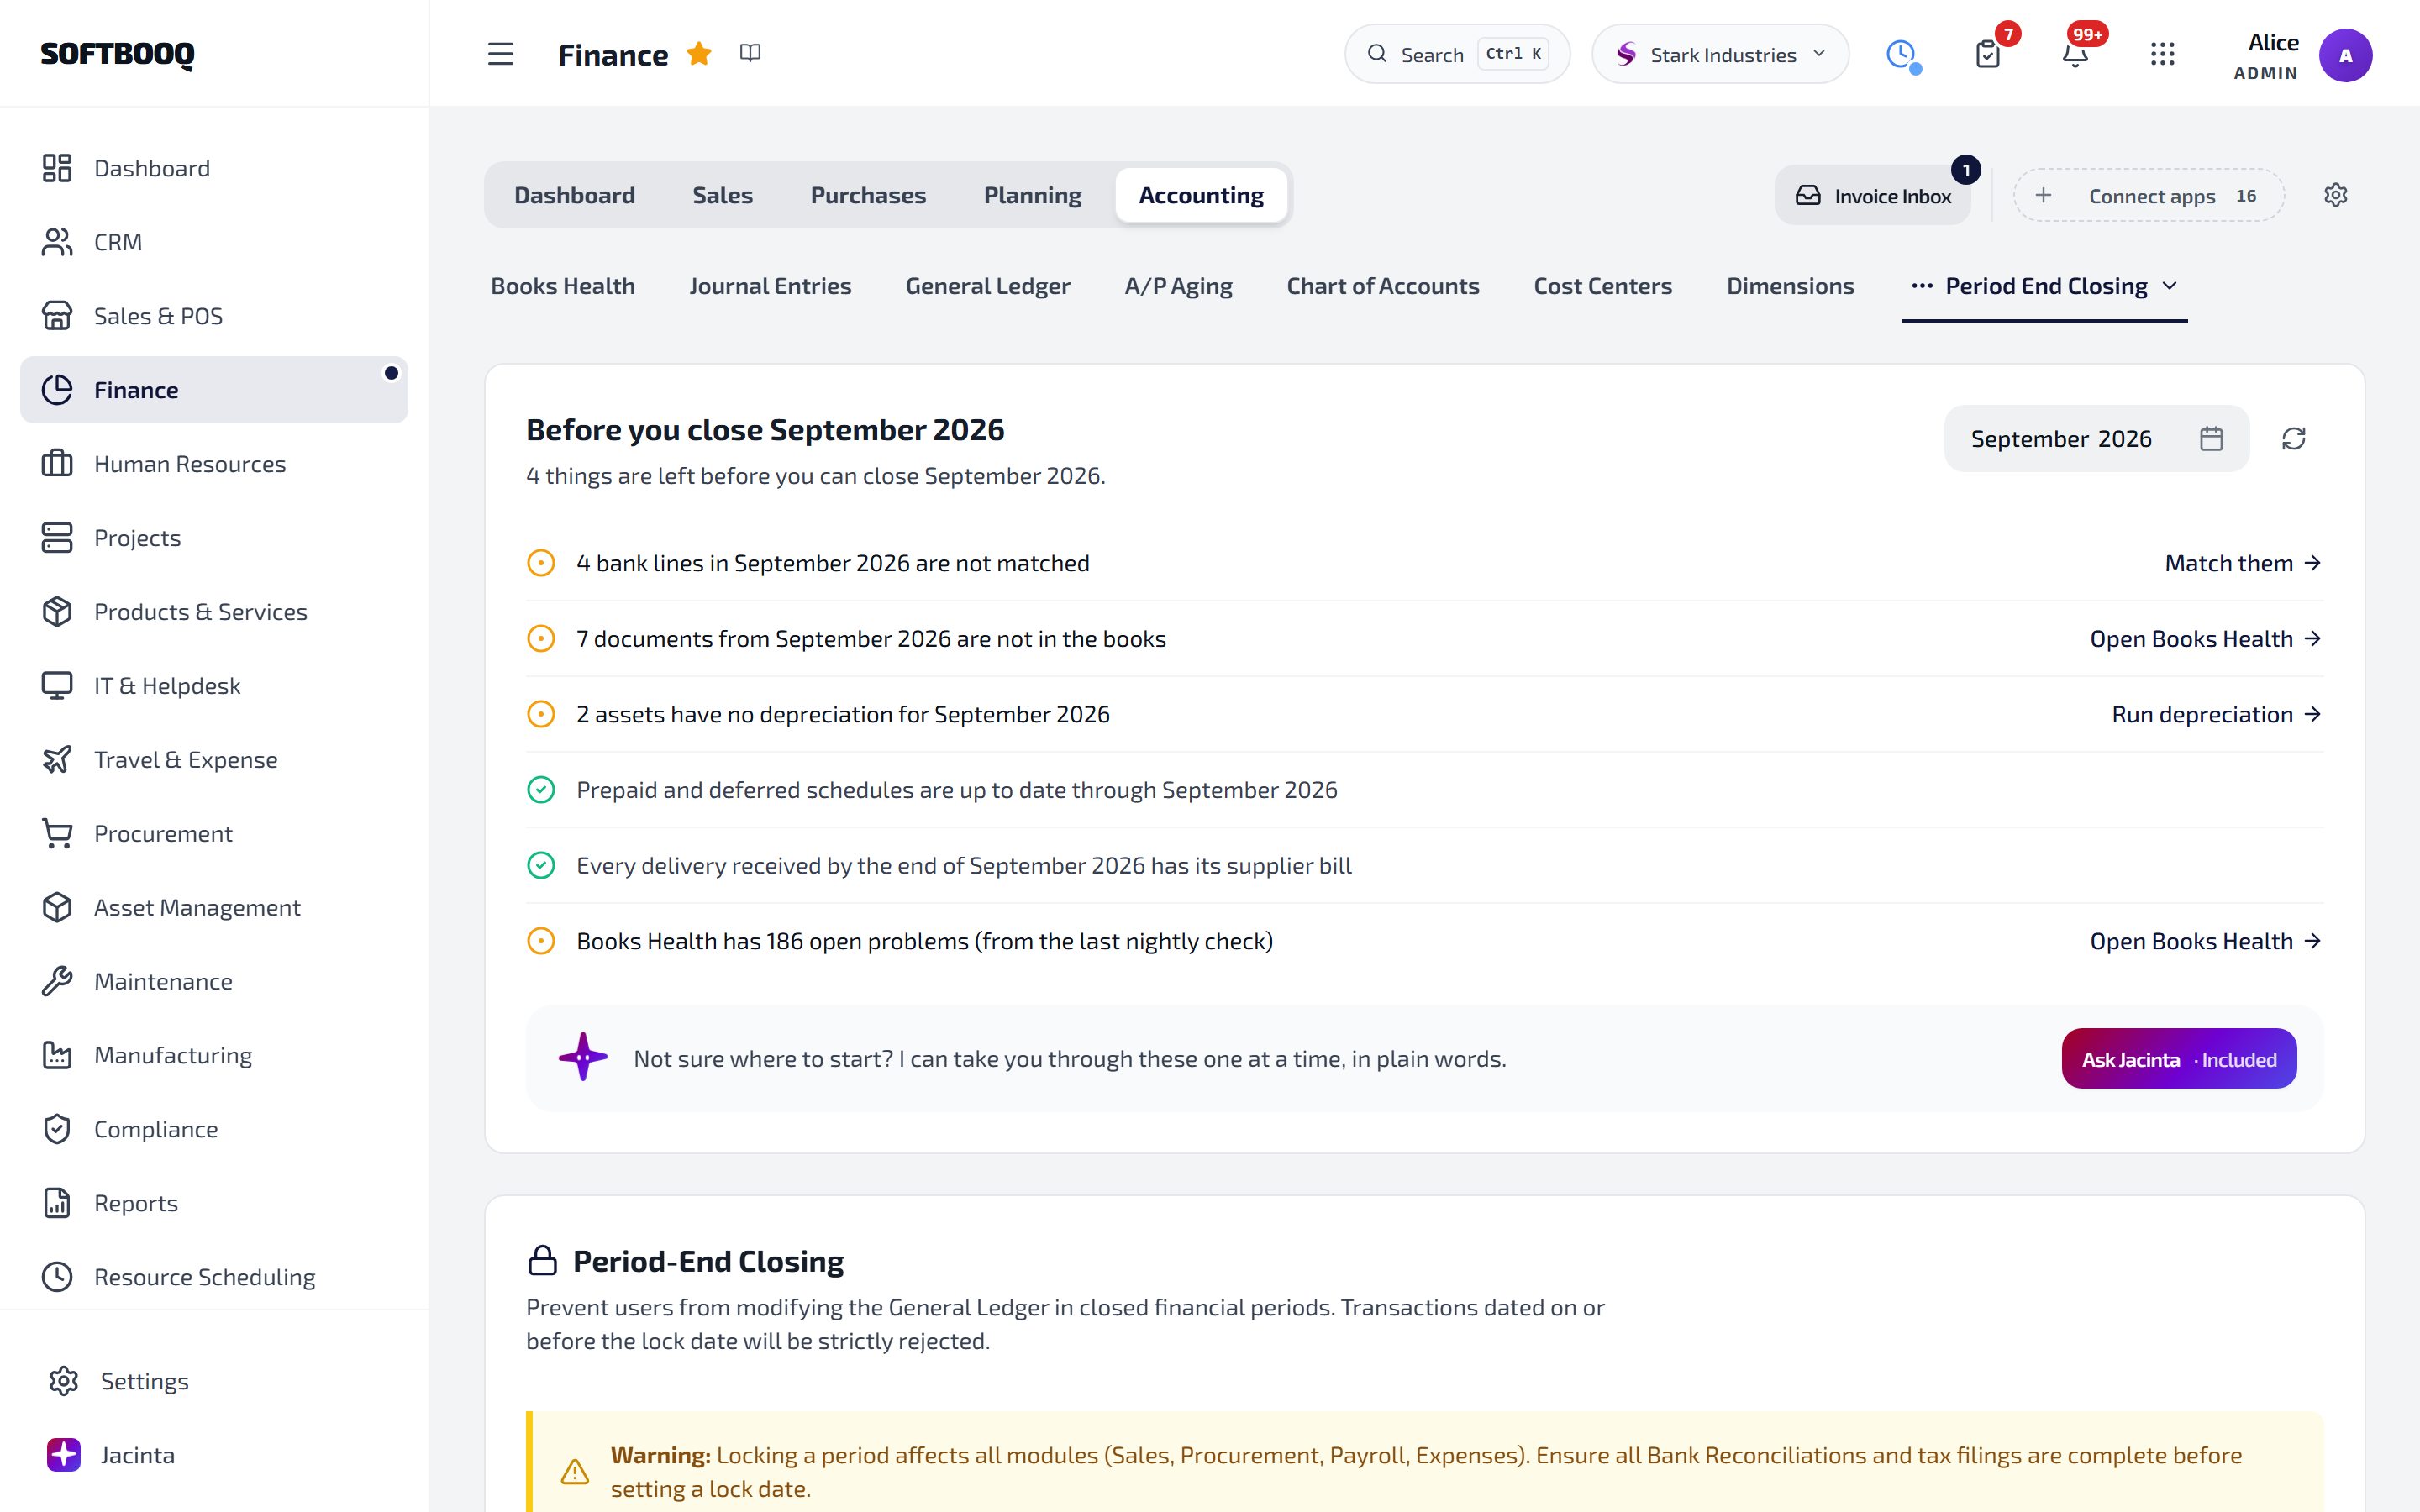Open the Journal Entries sub-tab
This screenshot has width=2420, height=1512.
tap(770, 286)
